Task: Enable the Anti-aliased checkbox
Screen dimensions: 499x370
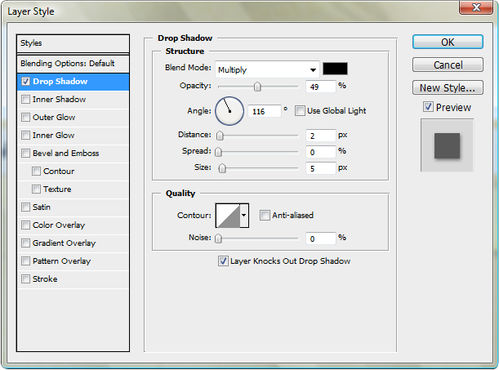Action: (264, 215)
